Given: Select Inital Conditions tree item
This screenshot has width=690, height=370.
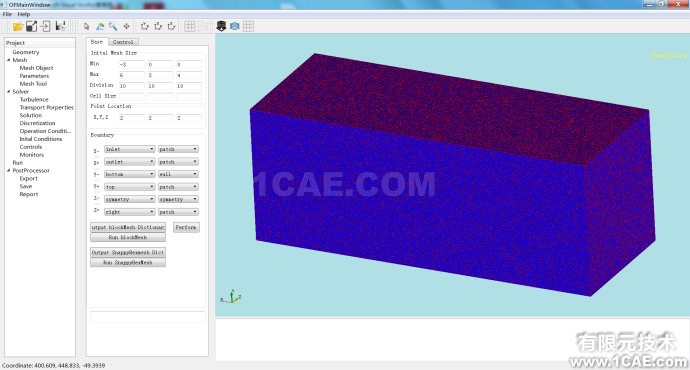Looking at the screenshot, I should click(40, 139).
